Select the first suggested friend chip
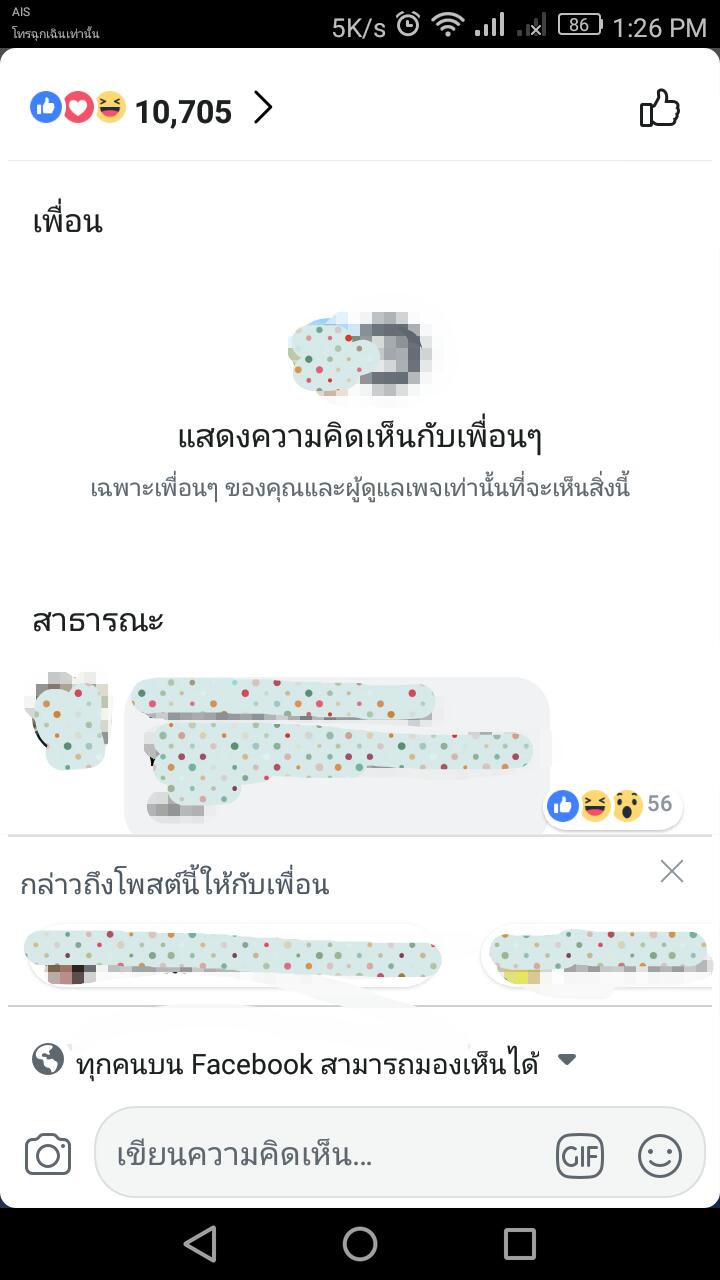This screenshot has width=720, height=1280. tap(234, 954)
